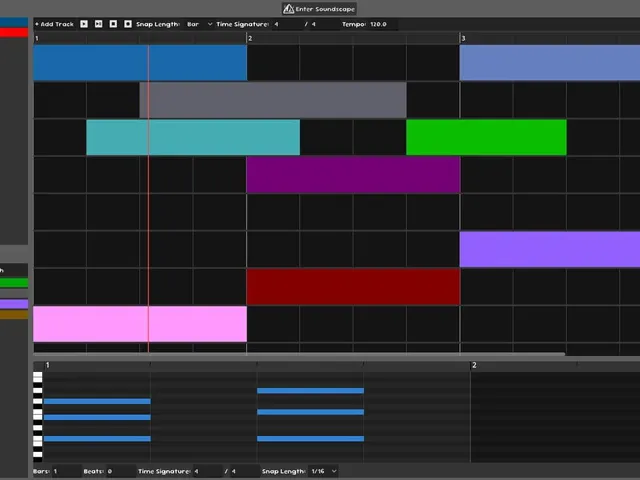Start recording with the record icon
Viewport: 640px width, 480px height.
[128, 24]
